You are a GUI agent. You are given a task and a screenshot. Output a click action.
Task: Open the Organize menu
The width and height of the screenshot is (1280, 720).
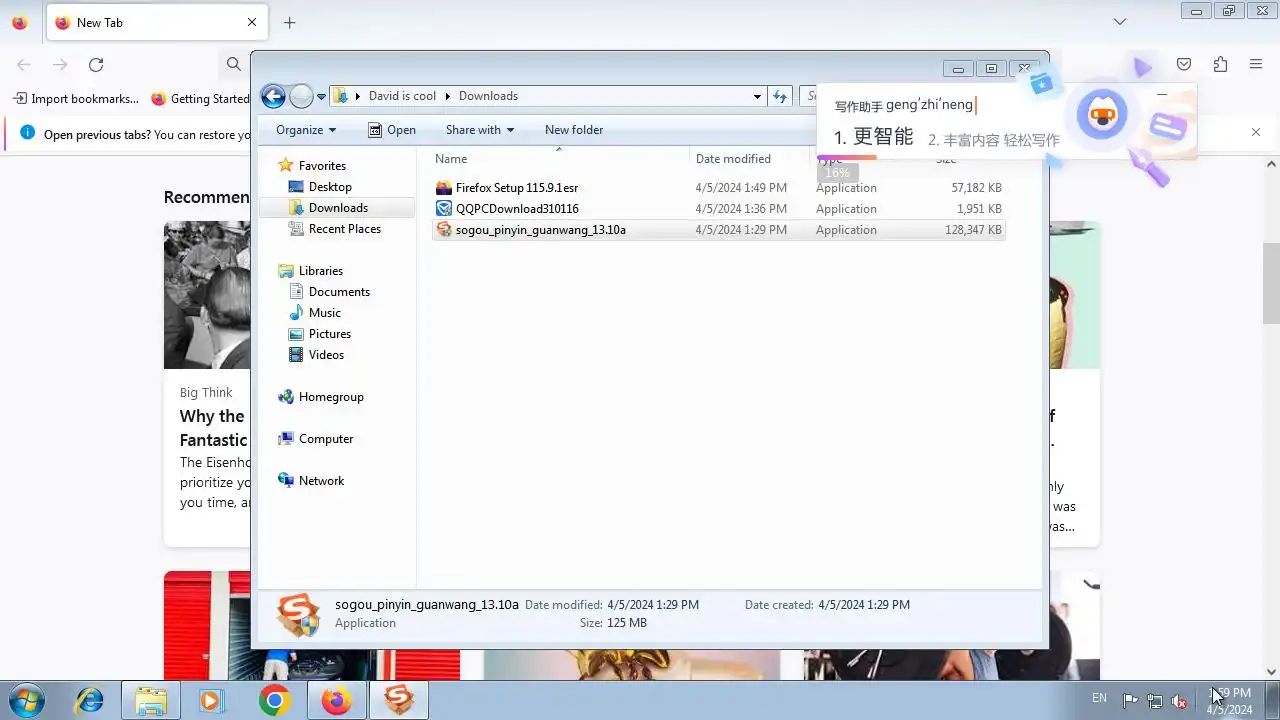[306, 130]
